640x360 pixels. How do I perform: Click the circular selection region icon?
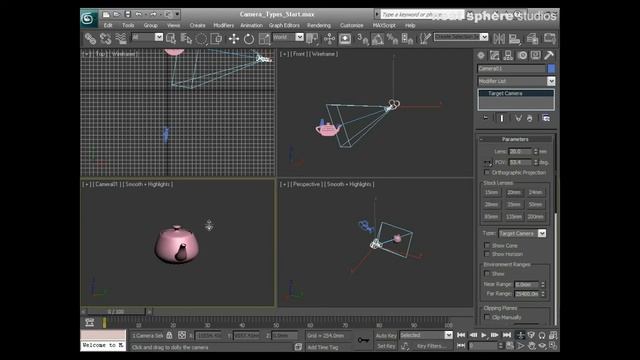coord(202,39)
